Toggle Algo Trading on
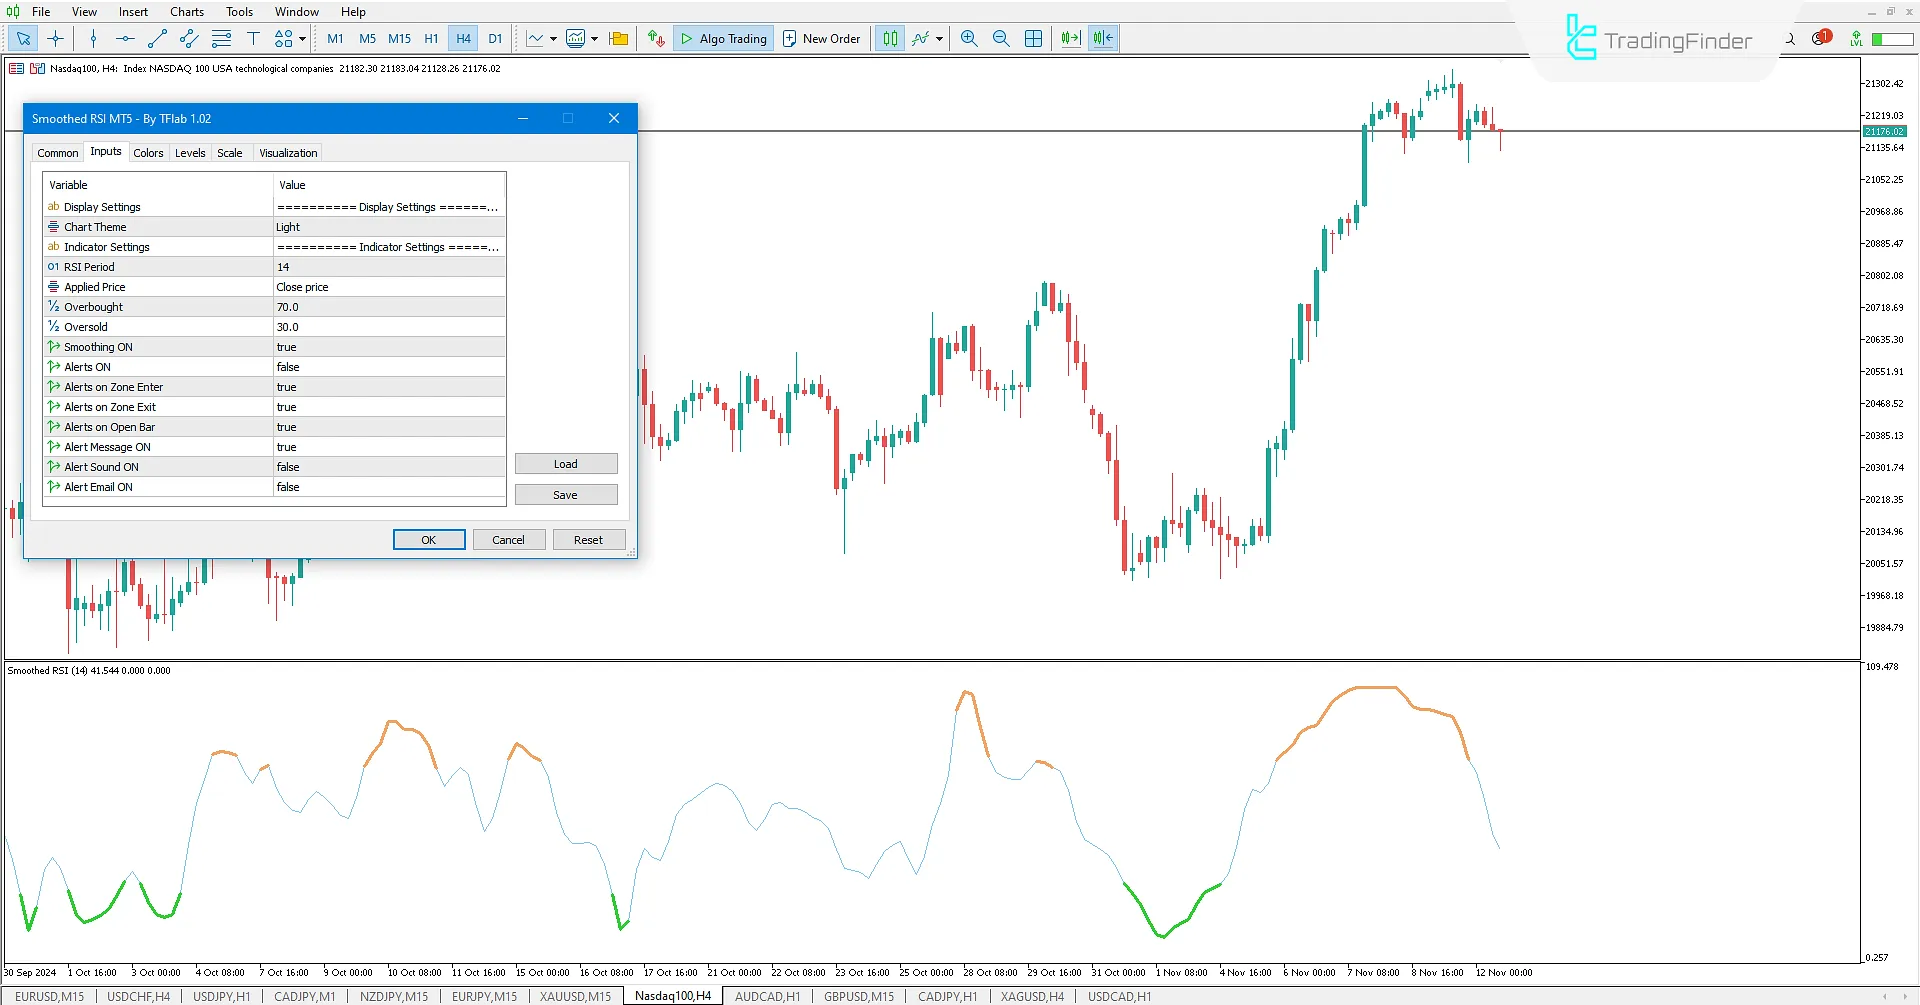Screen dimensions: 1920x1005 point(723,38)
